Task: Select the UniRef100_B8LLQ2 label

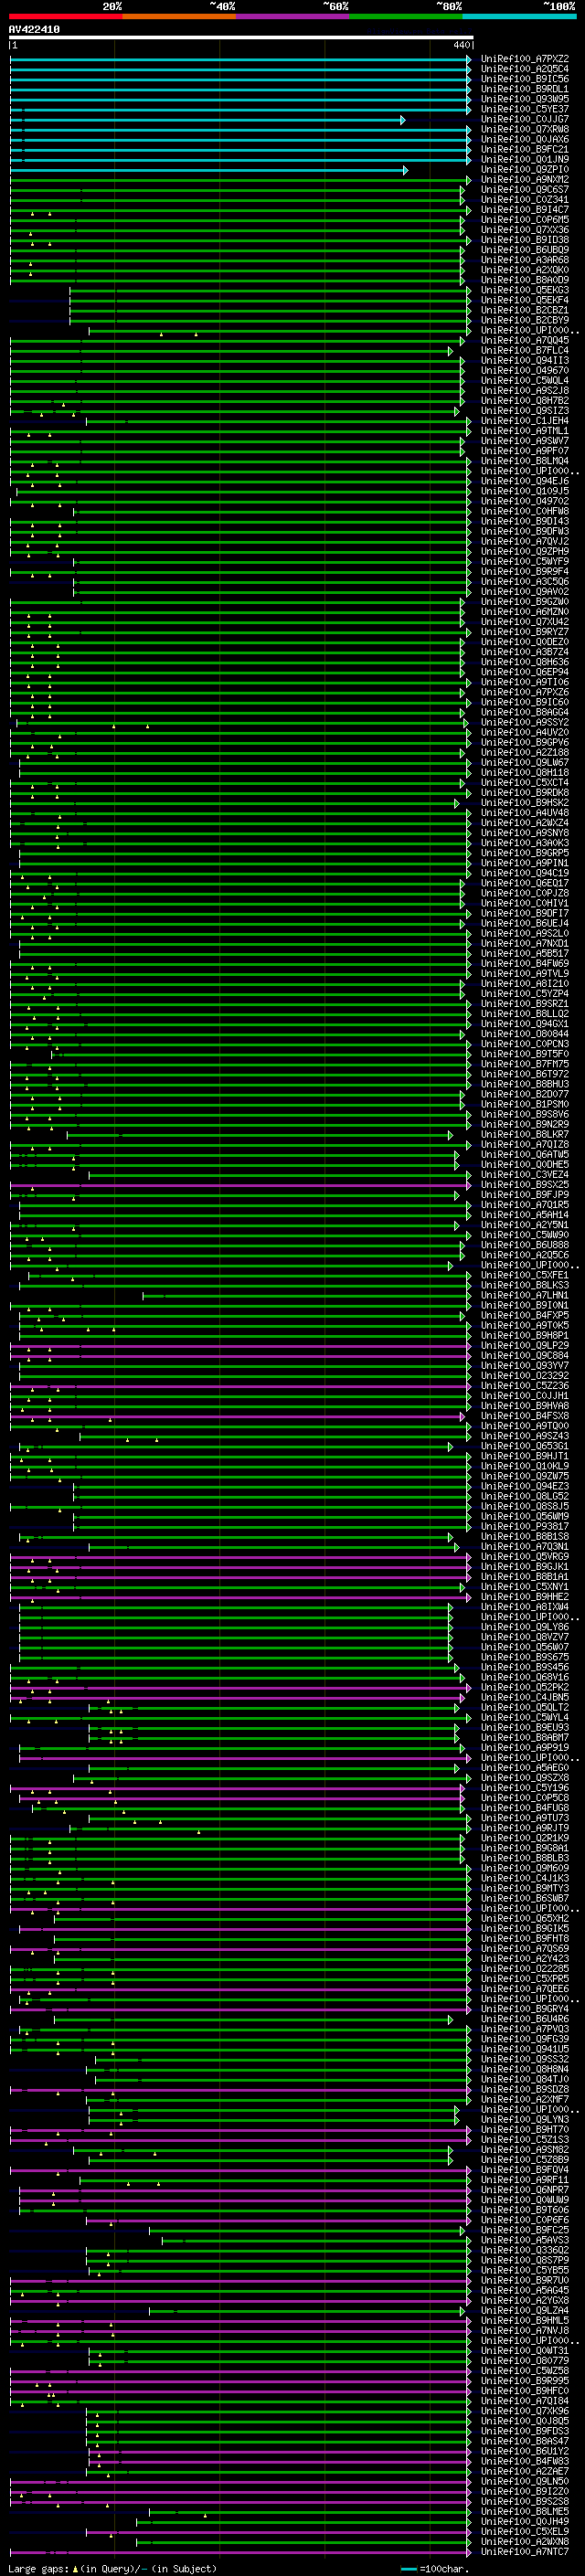Action: pyautogui.click(x=525, y=1013)
